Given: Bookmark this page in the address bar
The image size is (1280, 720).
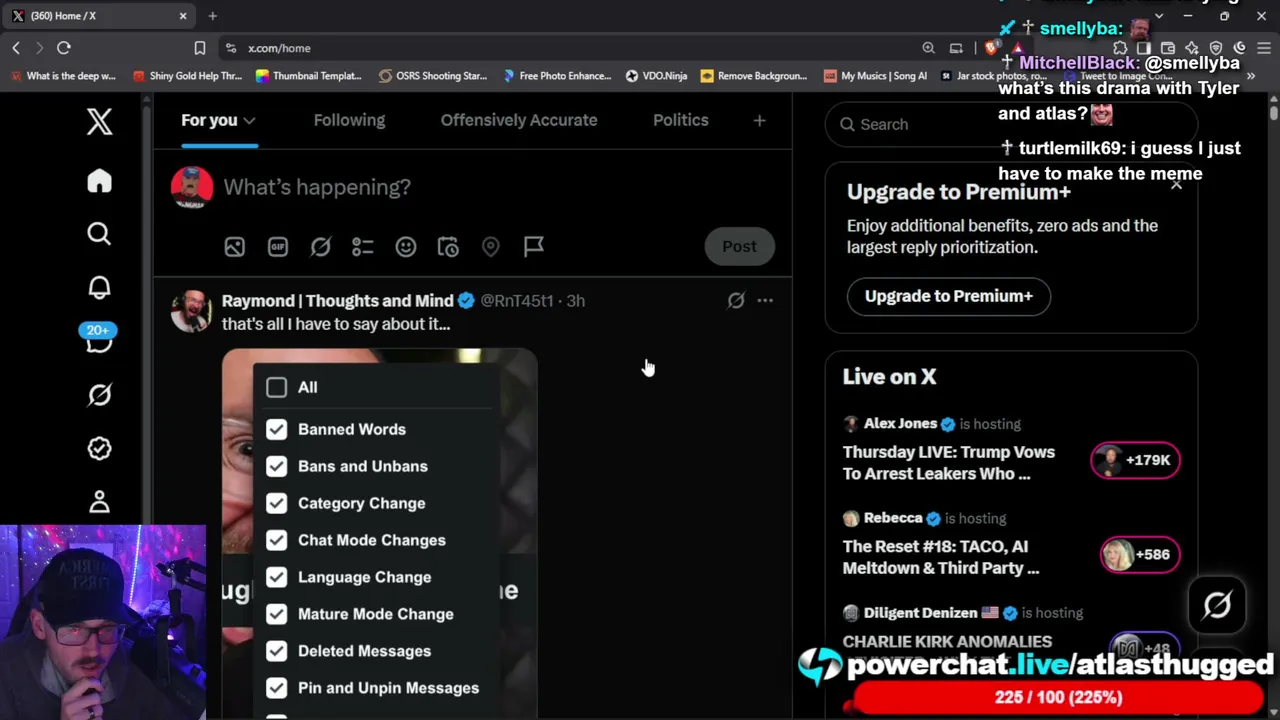Looking at the screenshot, I should 200,48.
